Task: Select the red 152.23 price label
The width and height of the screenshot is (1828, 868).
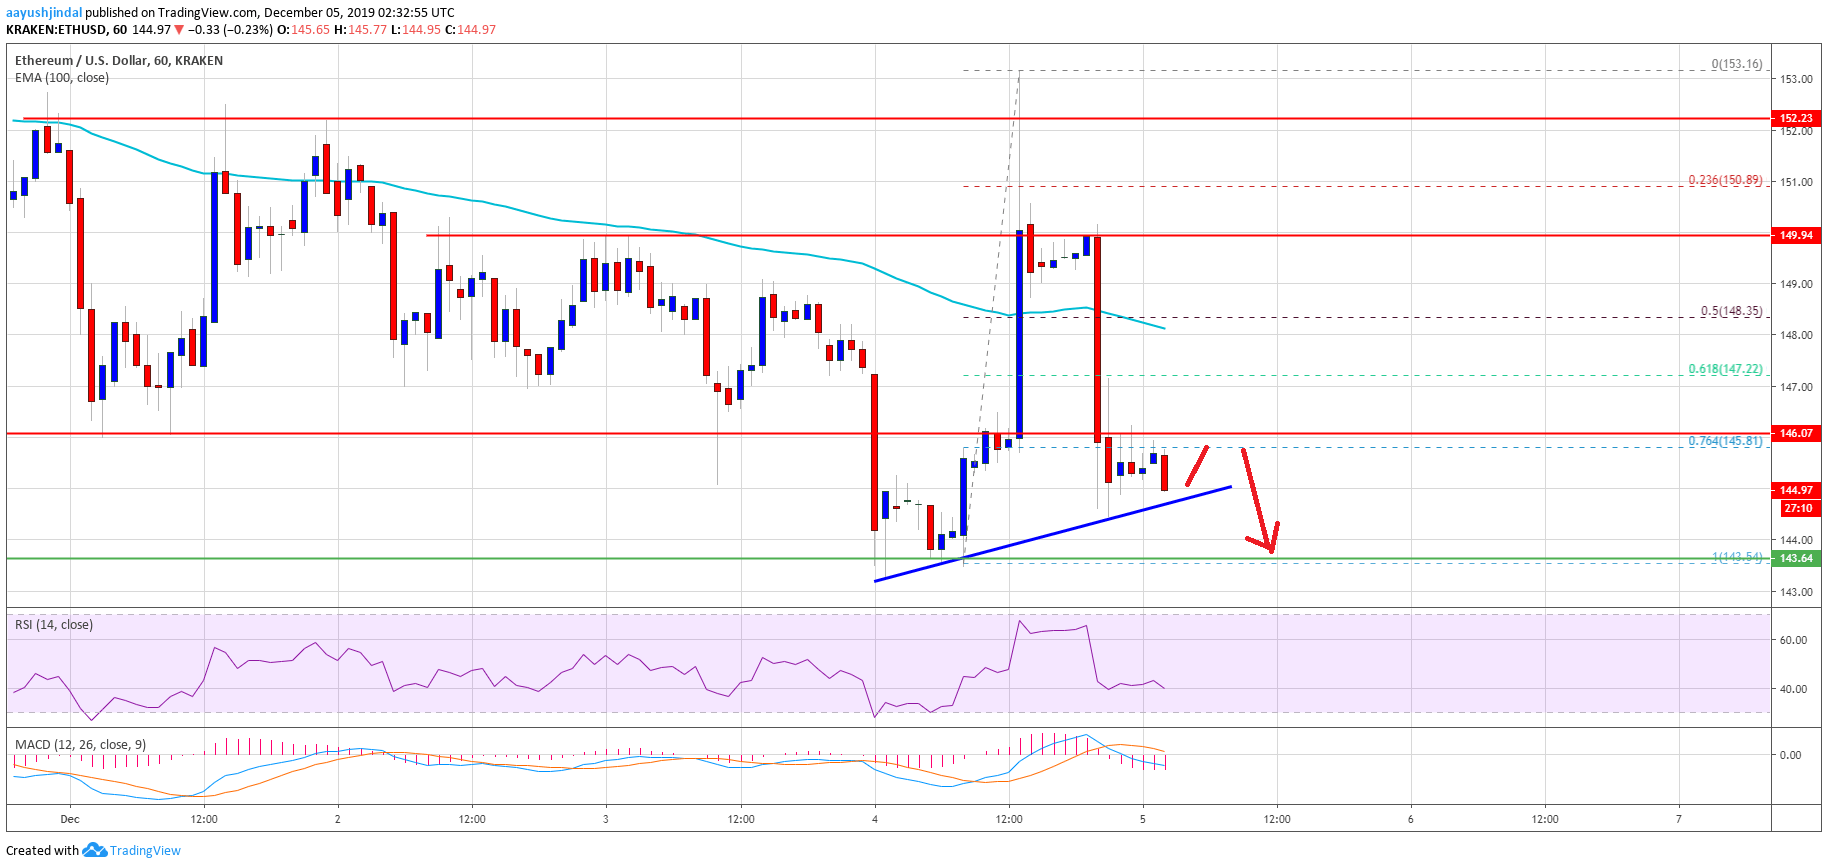Action: pos(1796,118)
